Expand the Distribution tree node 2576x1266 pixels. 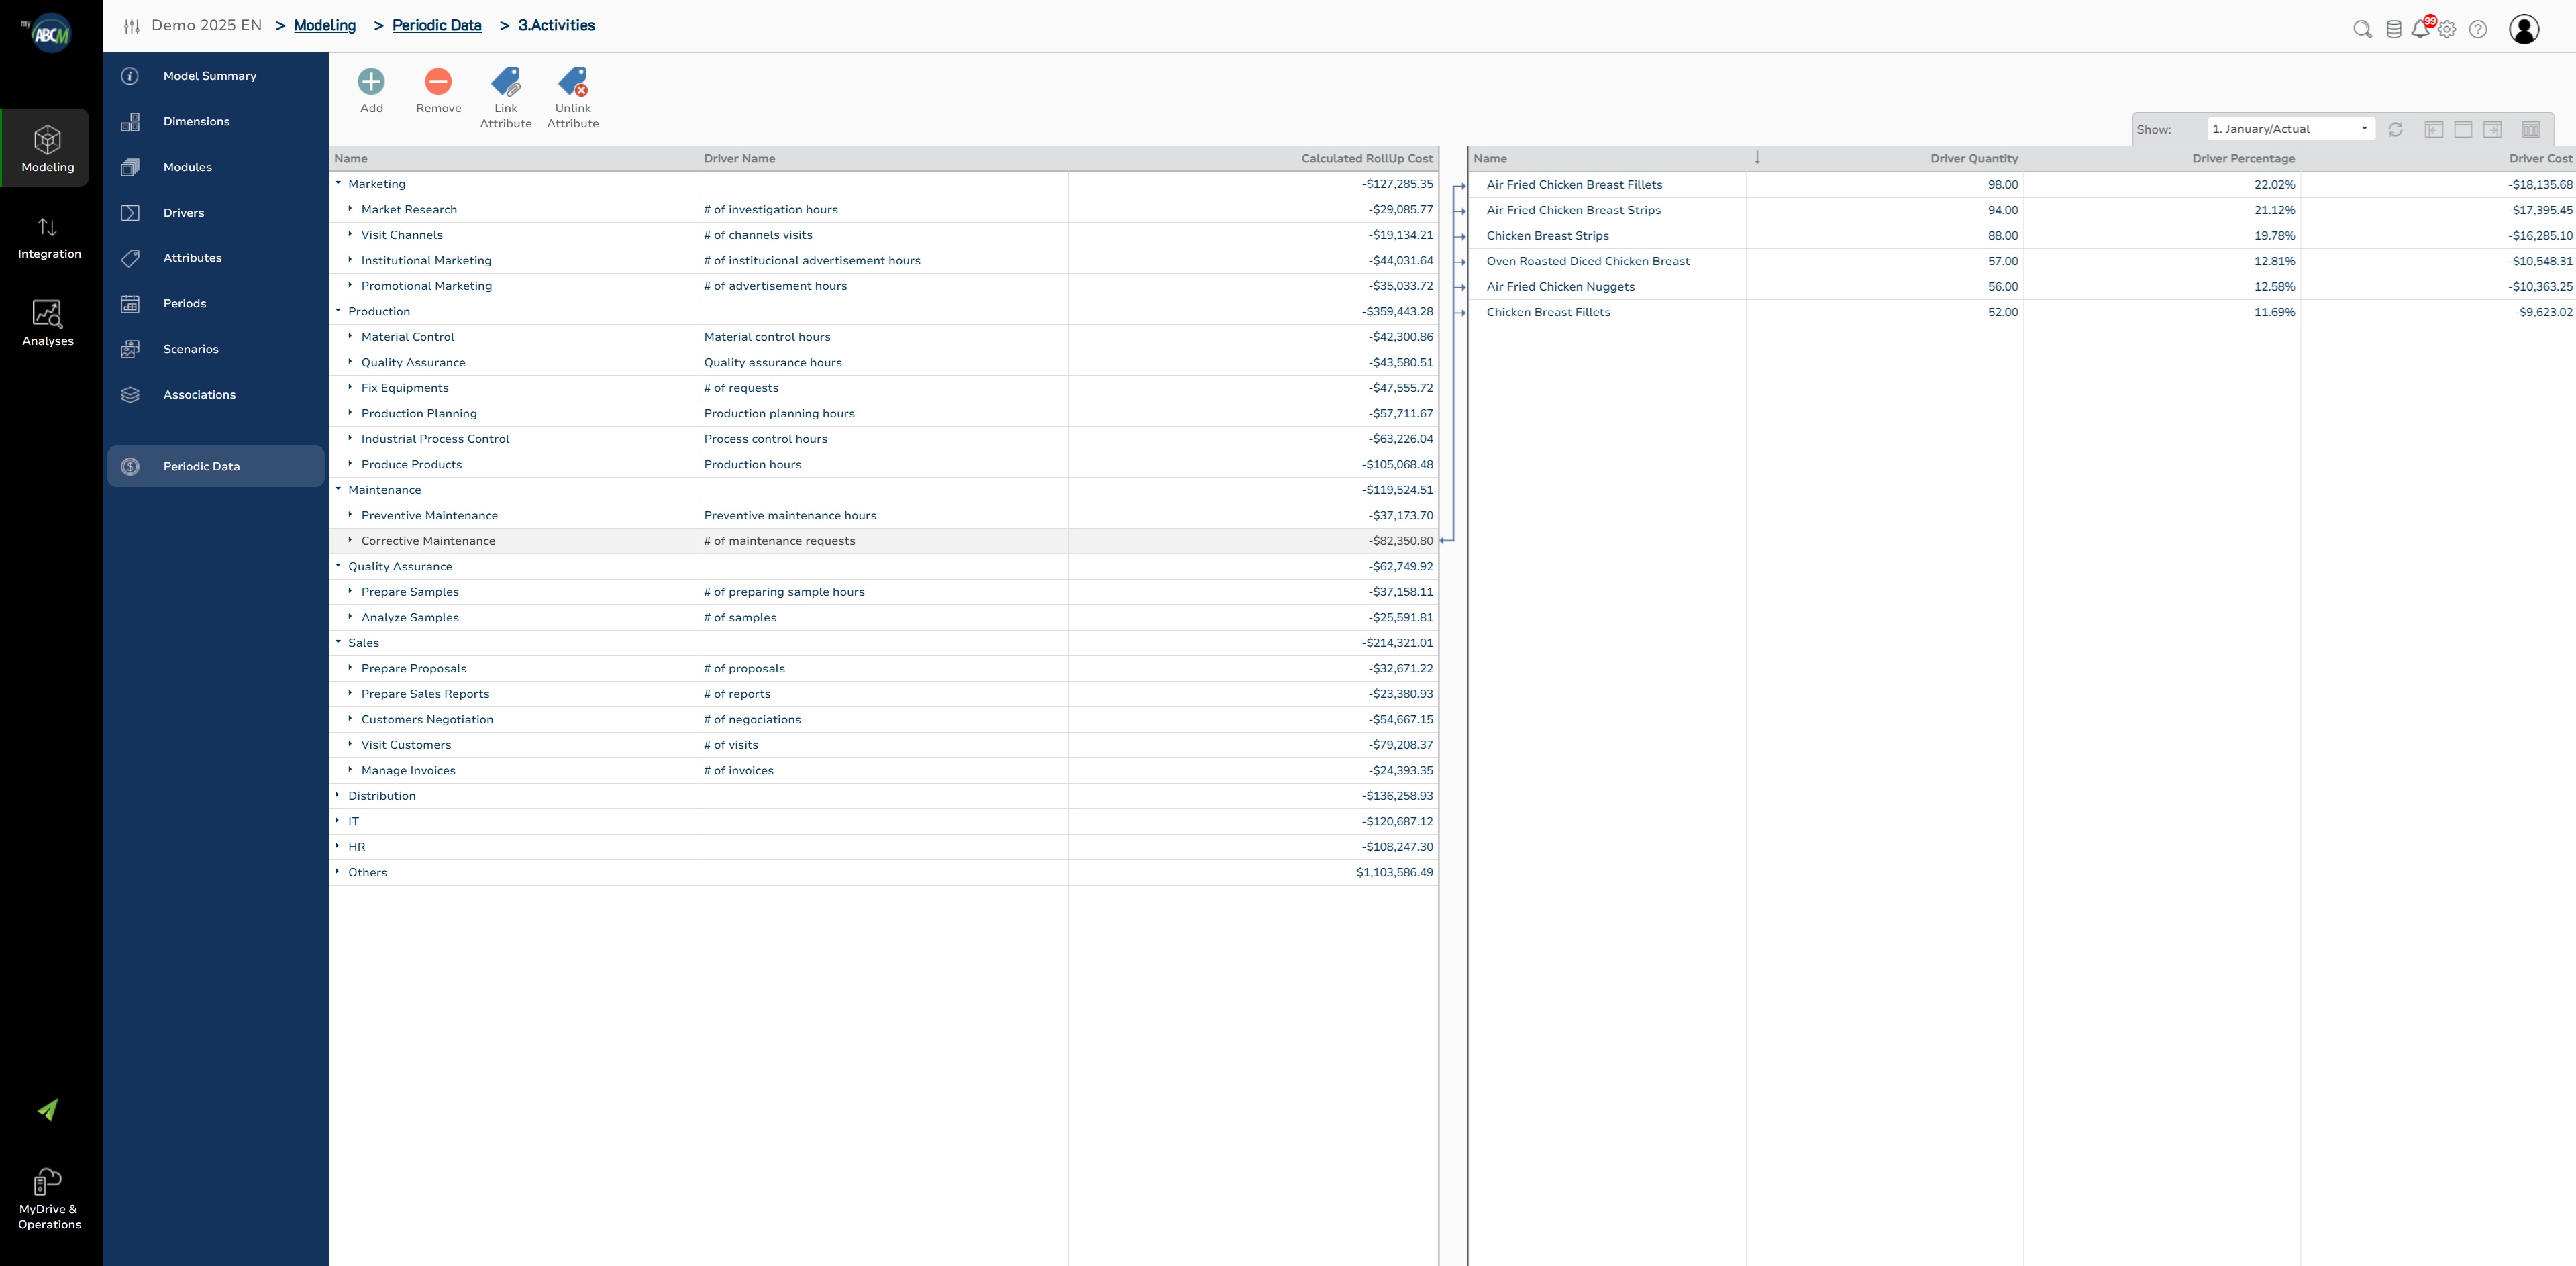click(x=337, y=795)
